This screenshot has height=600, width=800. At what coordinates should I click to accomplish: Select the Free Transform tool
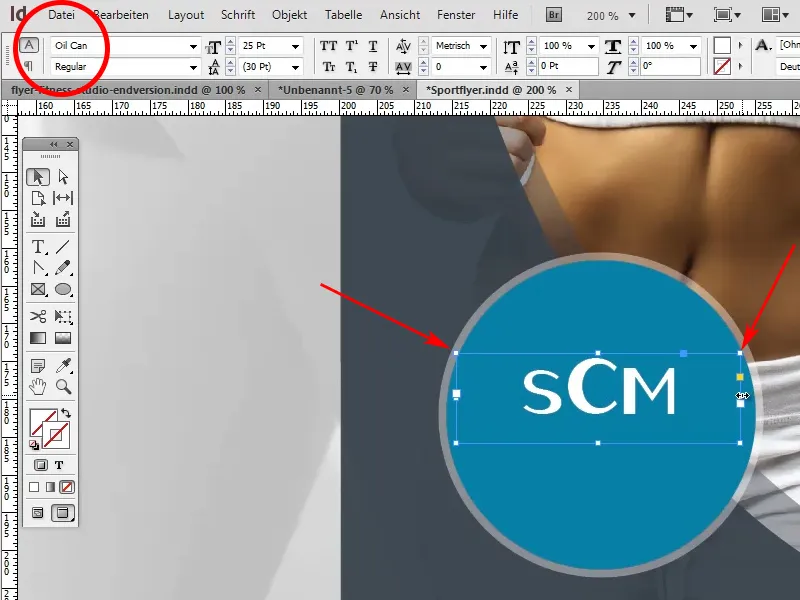click(63, 316)
